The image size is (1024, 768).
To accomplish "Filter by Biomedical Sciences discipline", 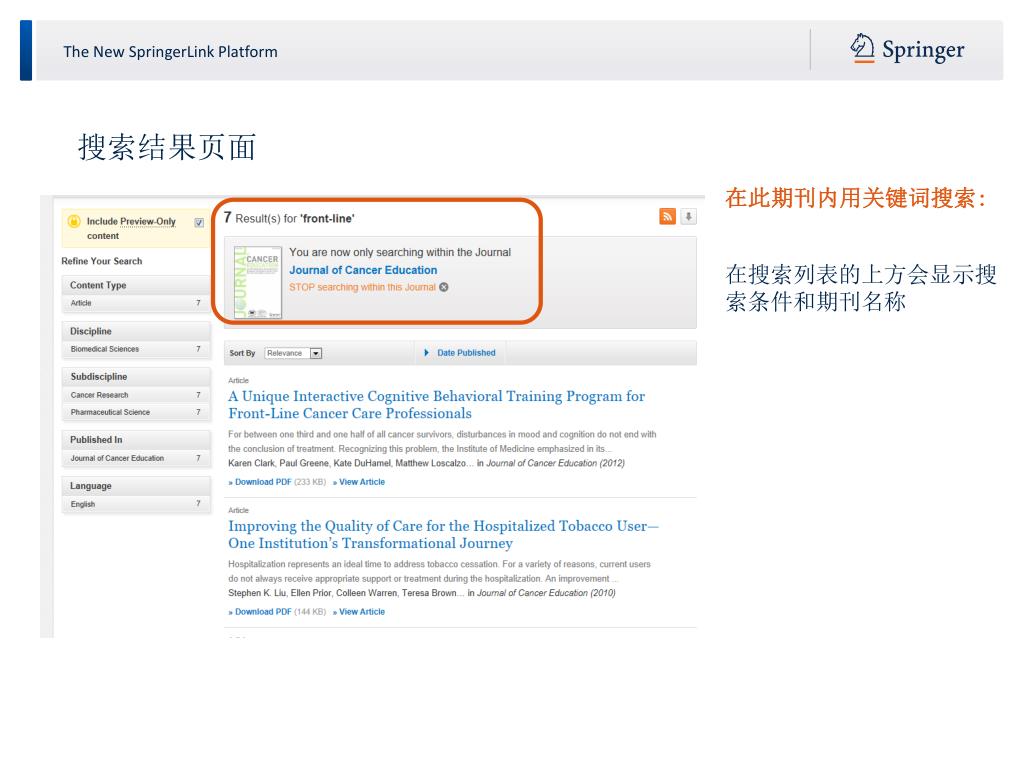I will (136, 349).
